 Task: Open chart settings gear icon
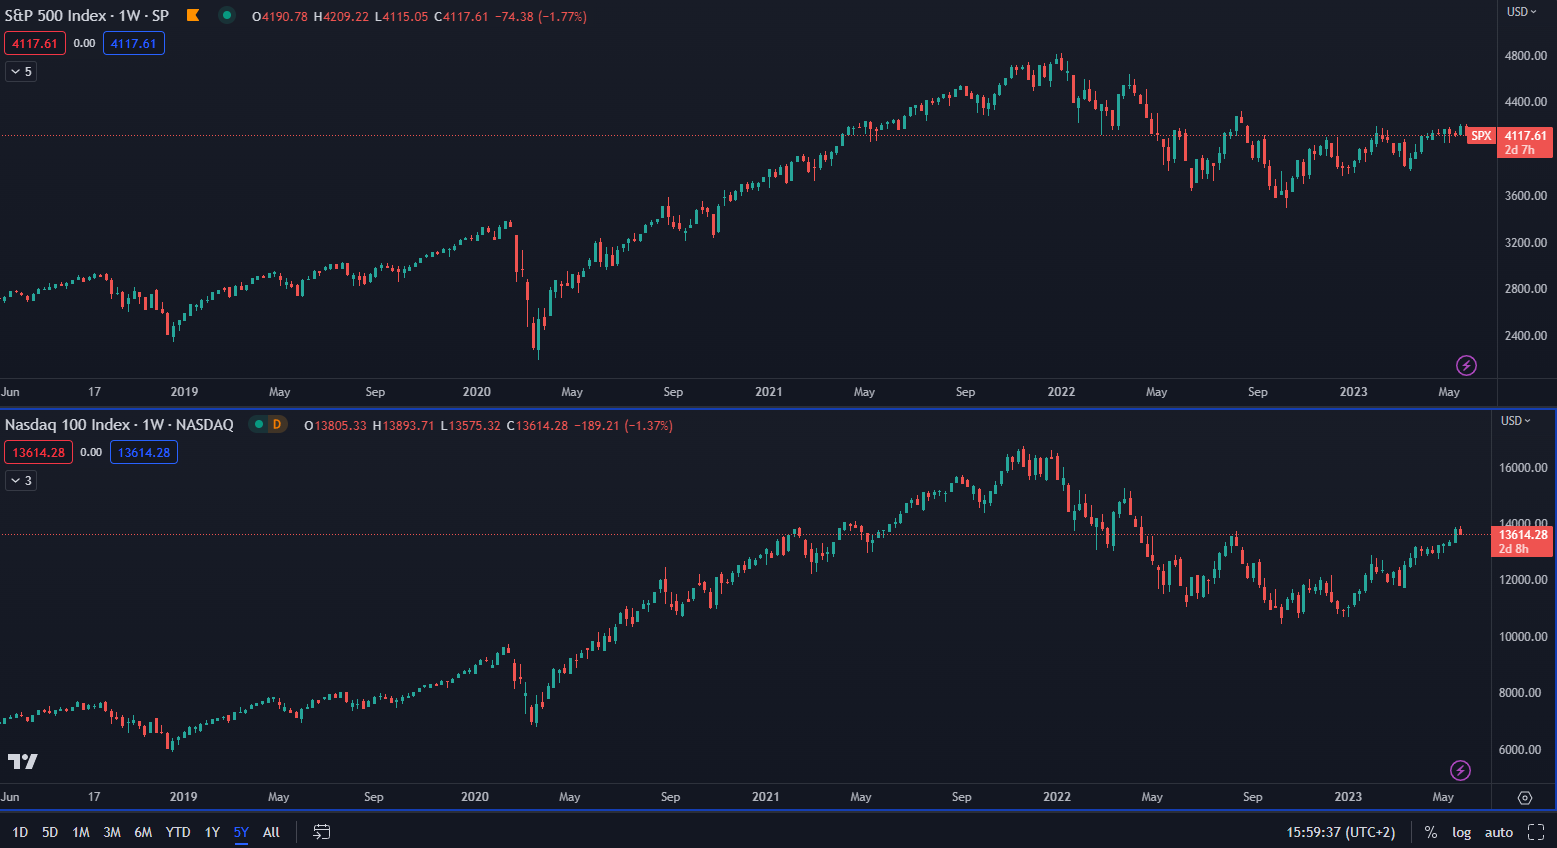(x=1524, y=797)
